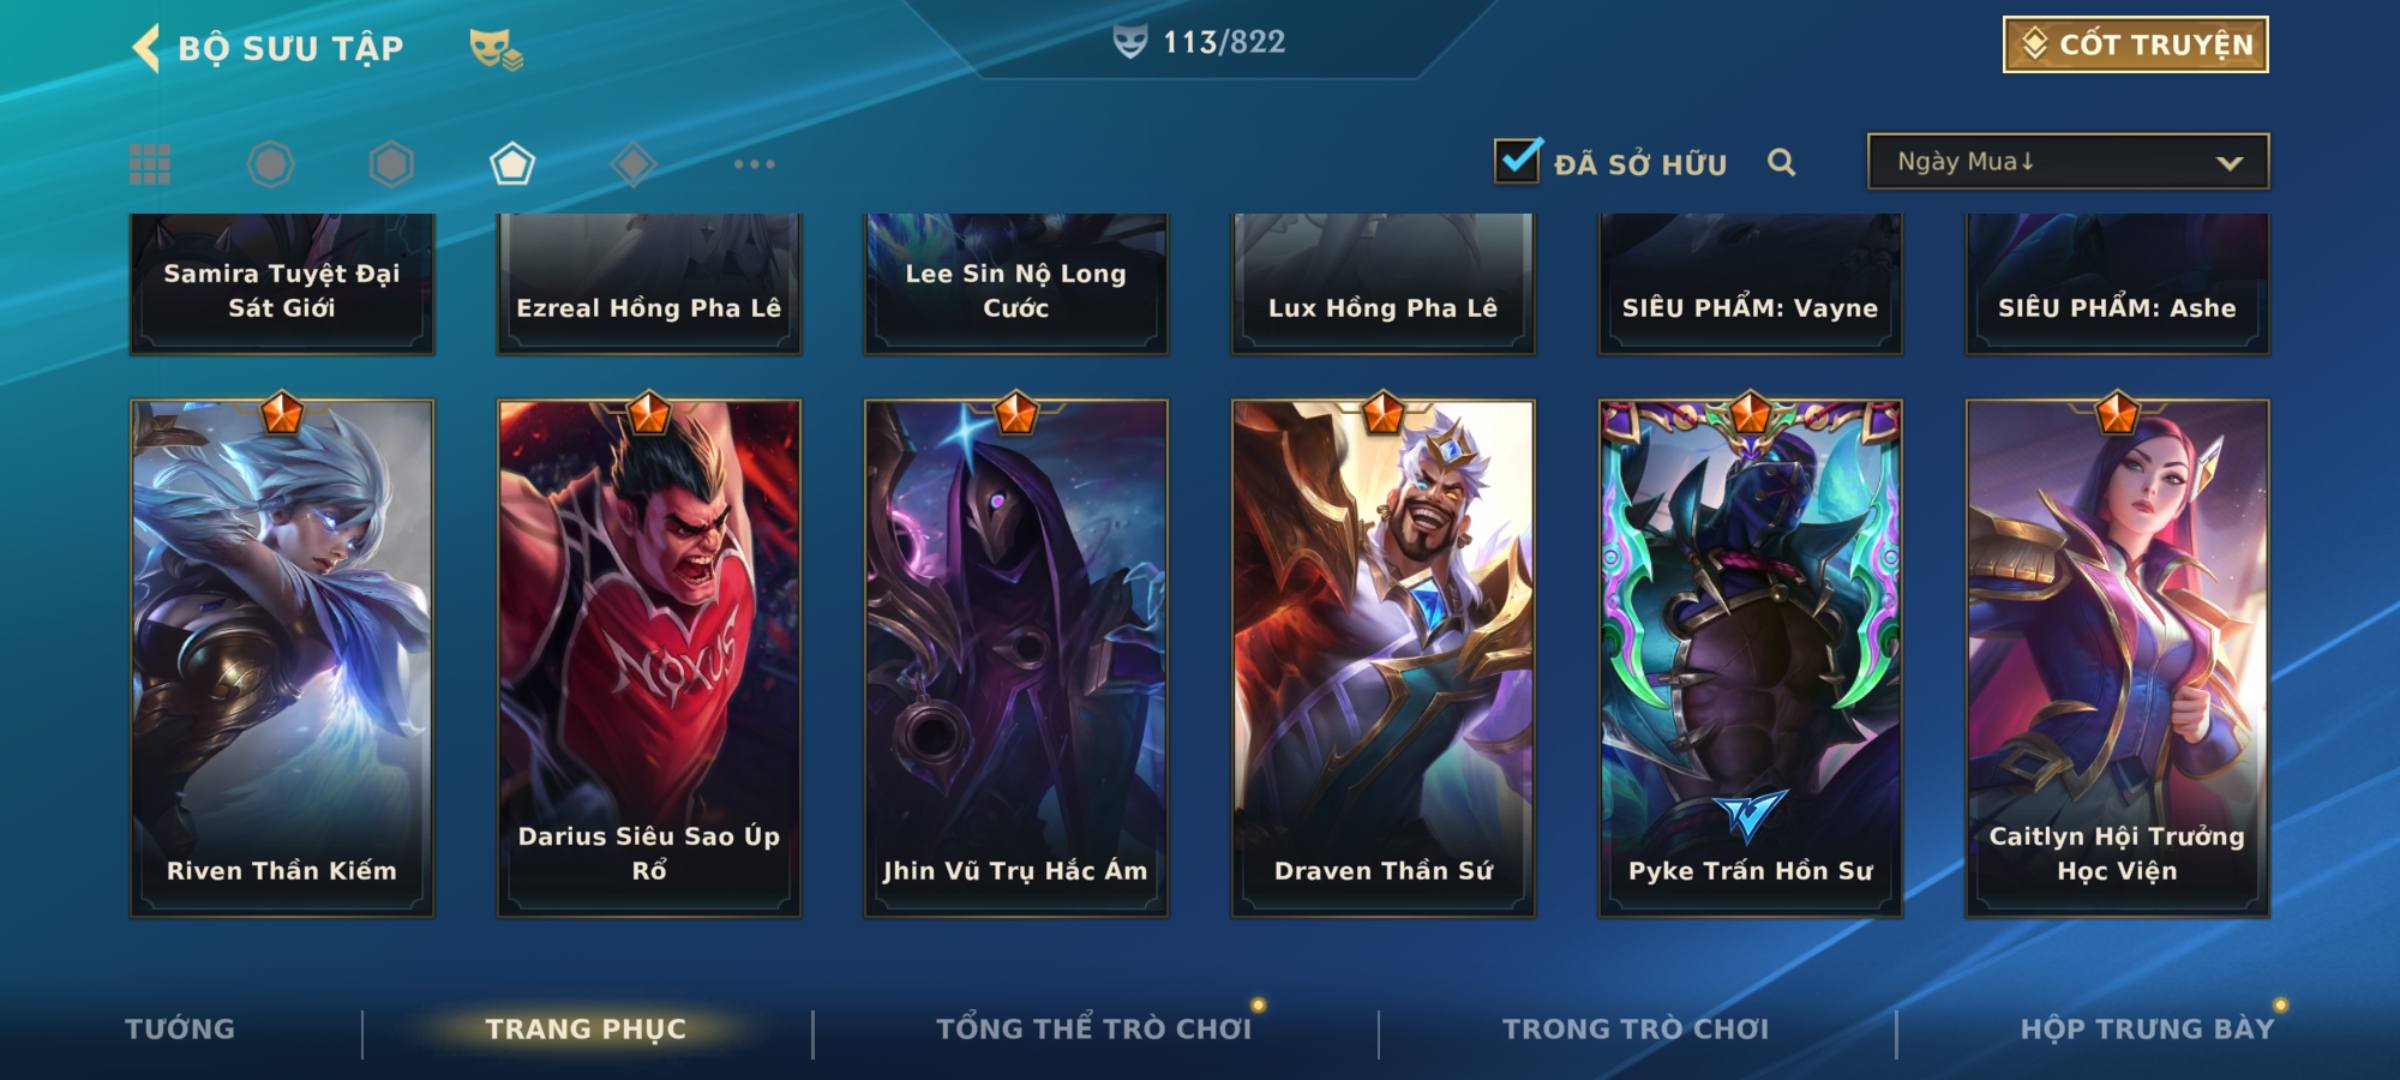Open the Hộp Trưng Bày tab
Image resolution: width=2400 pixels, height=1080 pixels.
tap(2147, 1029)
